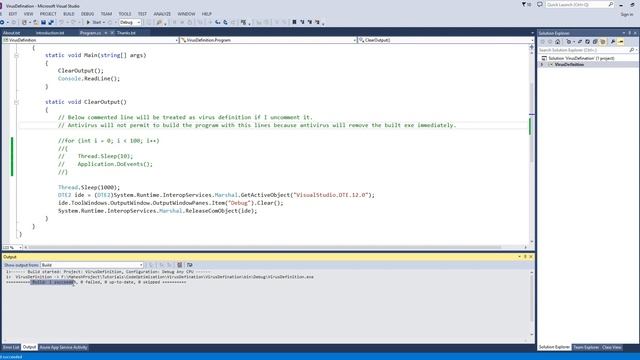Switch to the Class View tab
Viewport: 640px width, 360px height.
pos(612,347)
